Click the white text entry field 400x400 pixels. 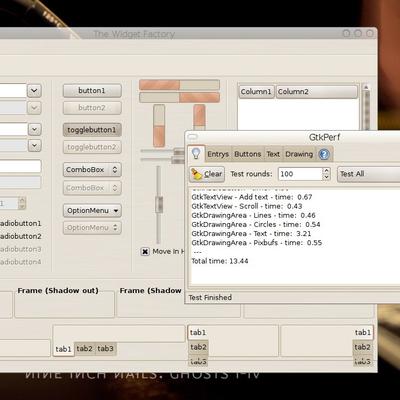pos(20,166)
